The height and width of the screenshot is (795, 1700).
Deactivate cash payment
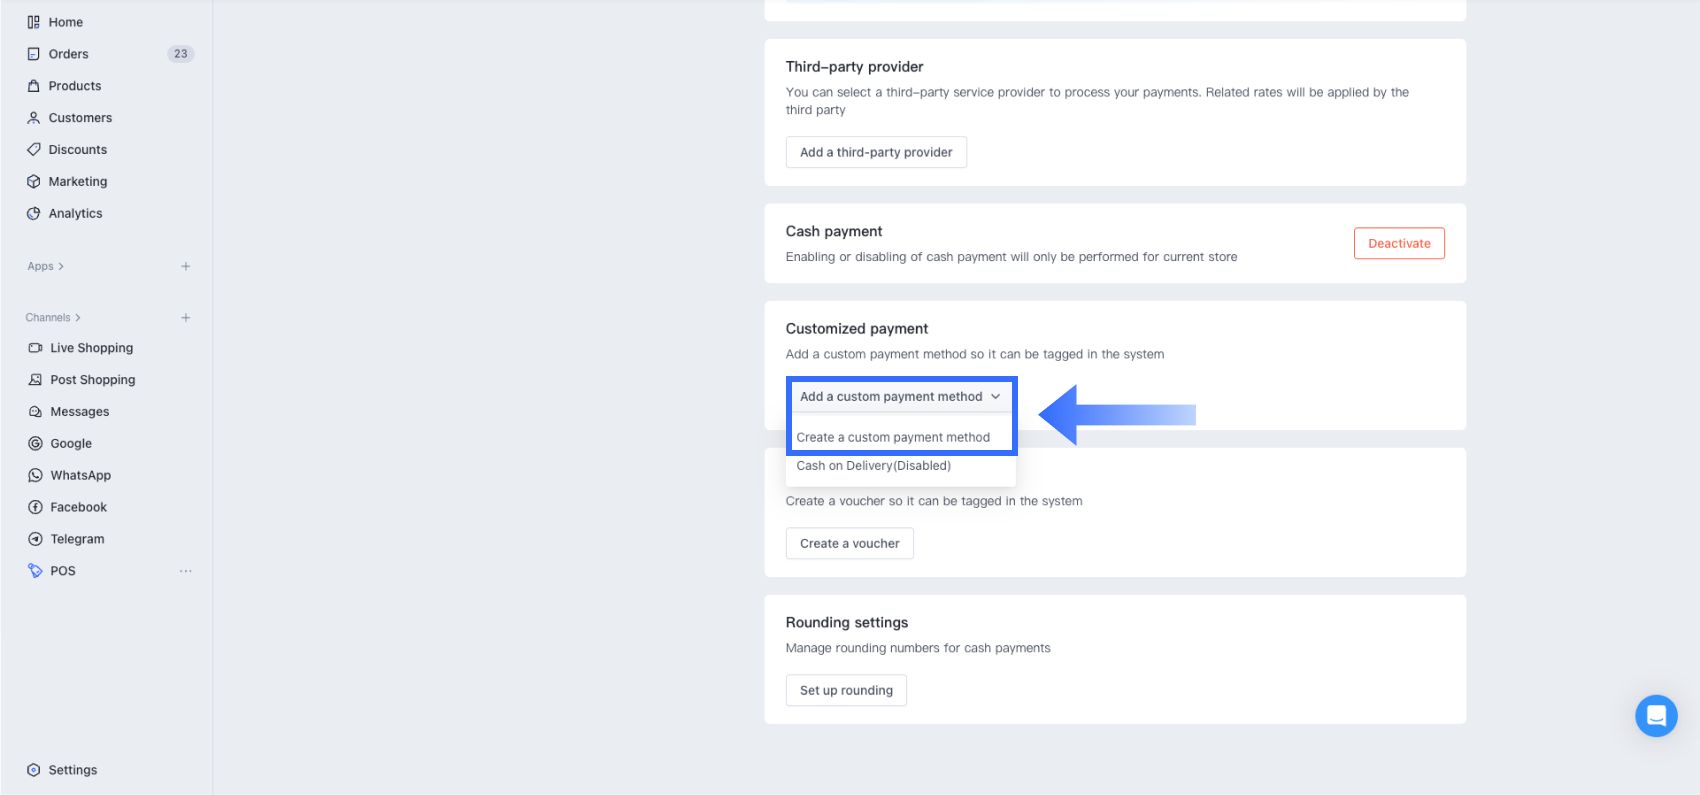(x=1399, y=244)
